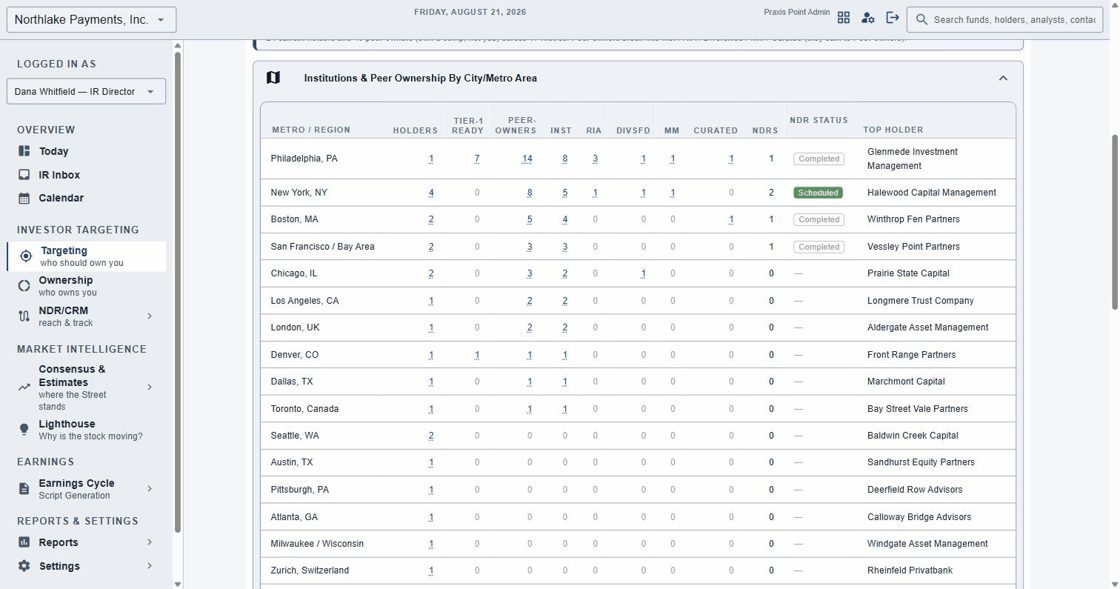
Task: Click the Chicago, IL row name
Action: pos(294,273)
